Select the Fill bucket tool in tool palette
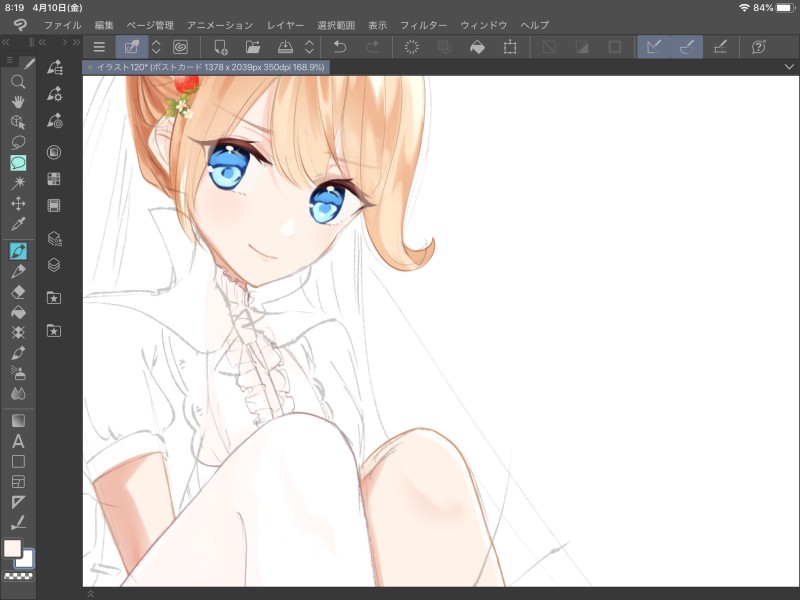This screenshot has height=600, width=800. tap(18, 312)
